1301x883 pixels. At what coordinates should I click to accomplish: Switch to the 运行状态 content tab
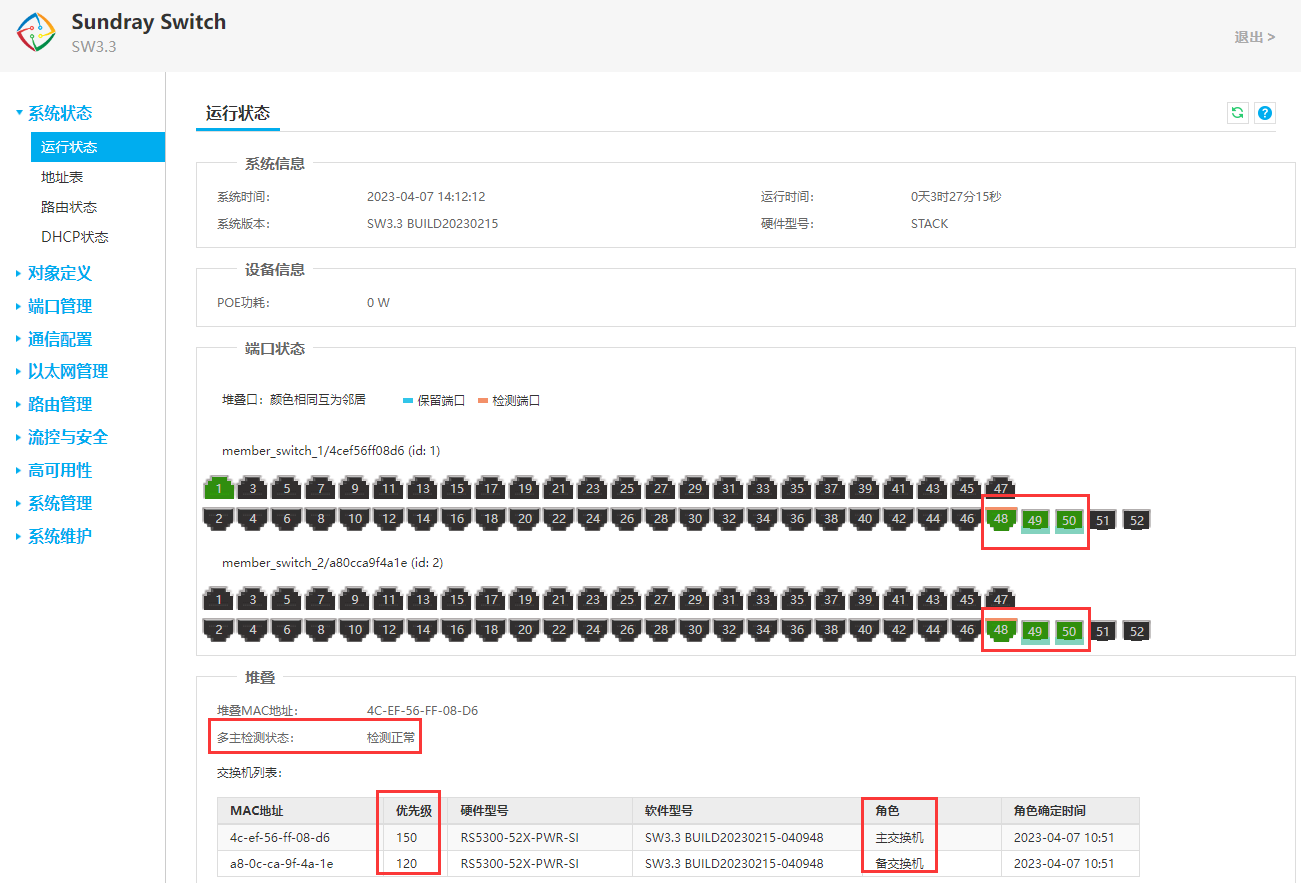point(238,113)
